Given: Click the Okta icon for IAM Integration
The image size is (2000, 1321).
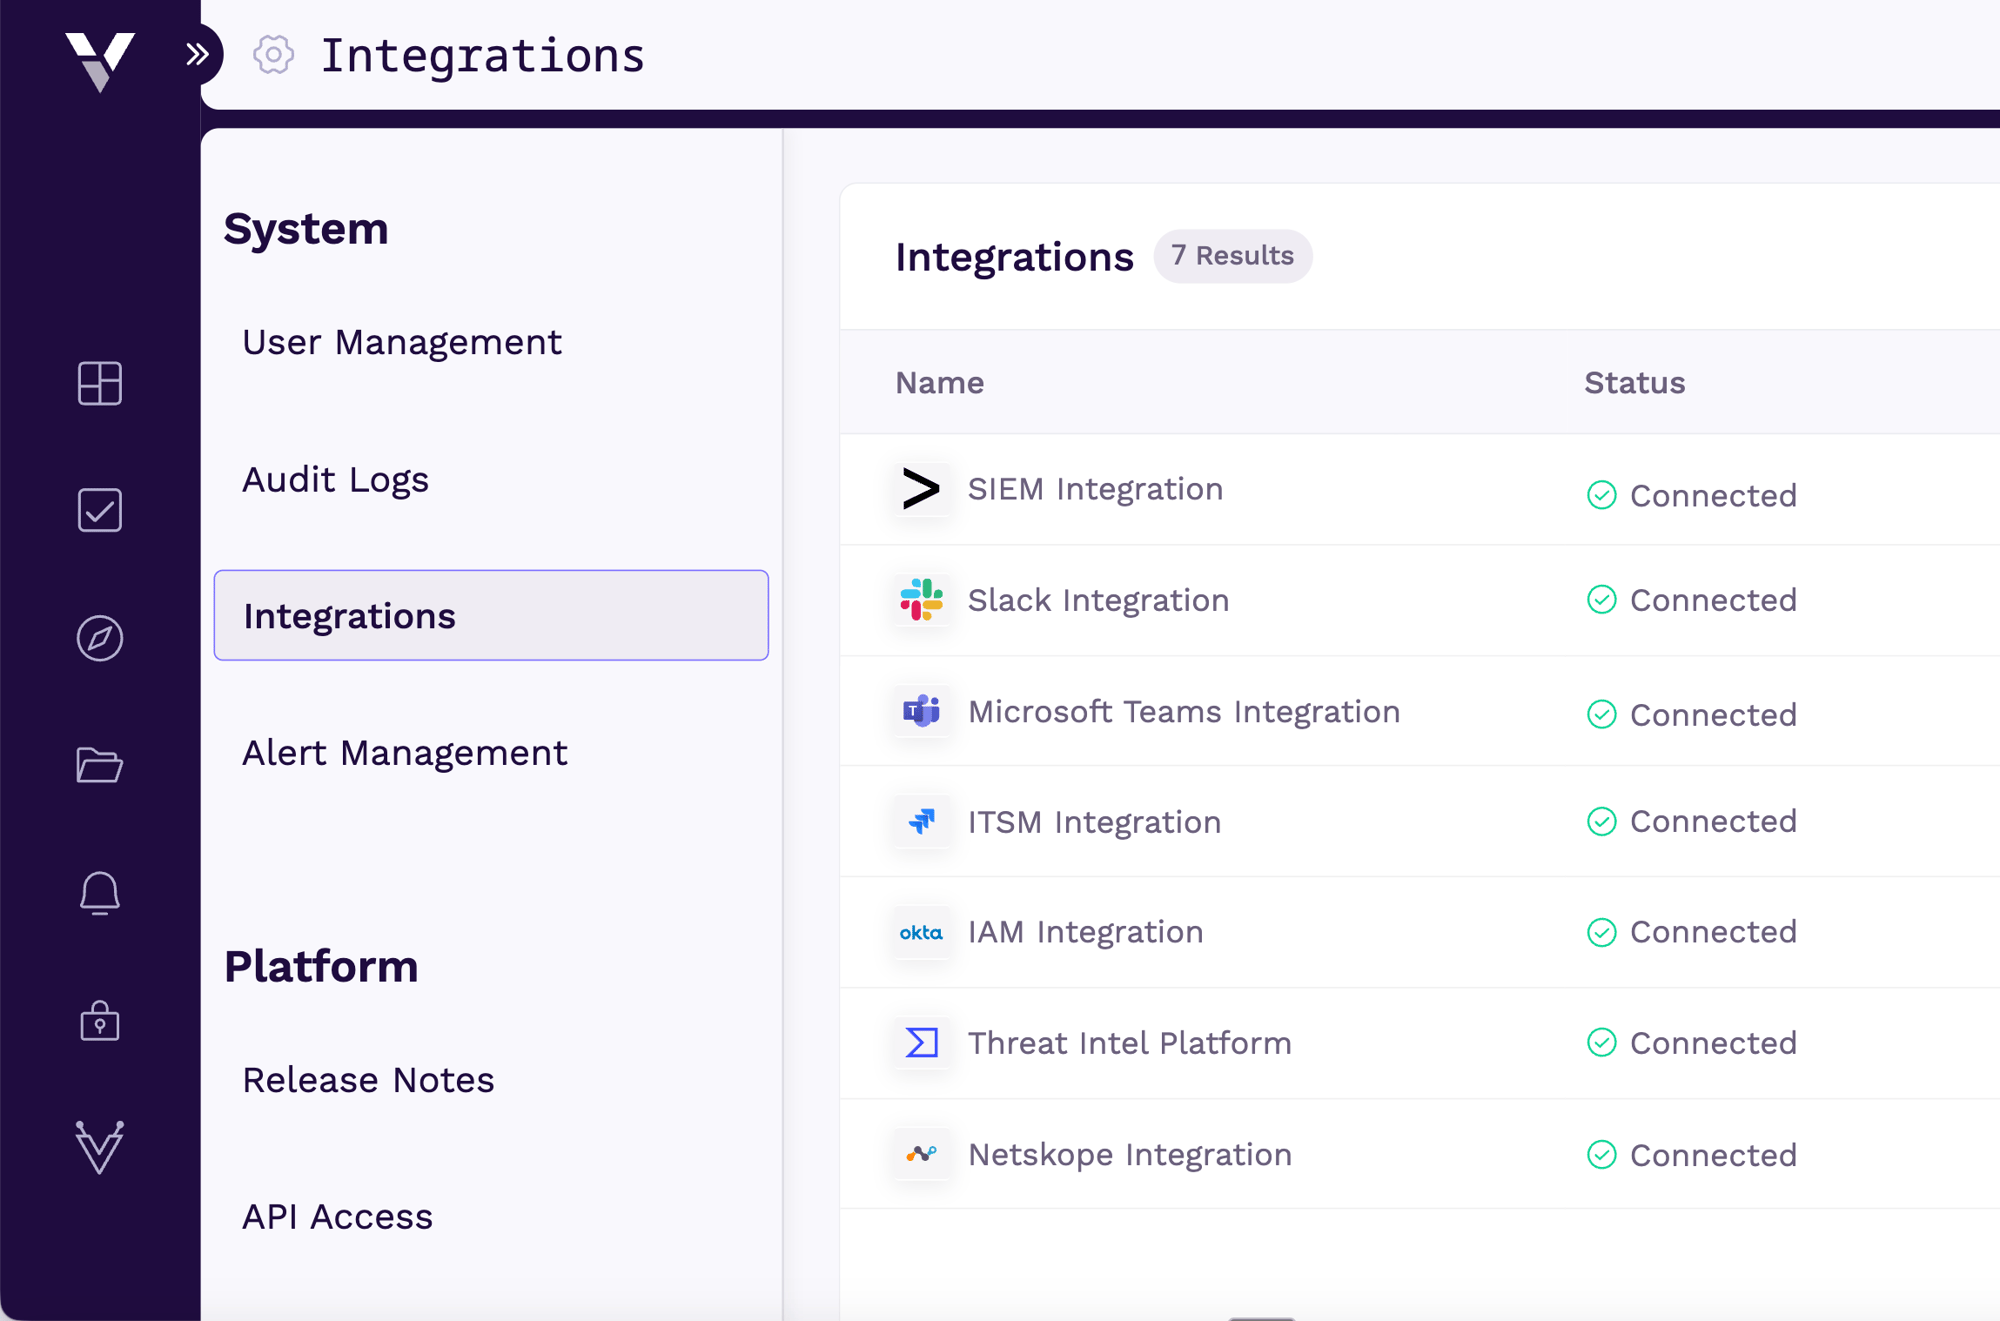Looking at the screenshot, I should tap(921, 933).
